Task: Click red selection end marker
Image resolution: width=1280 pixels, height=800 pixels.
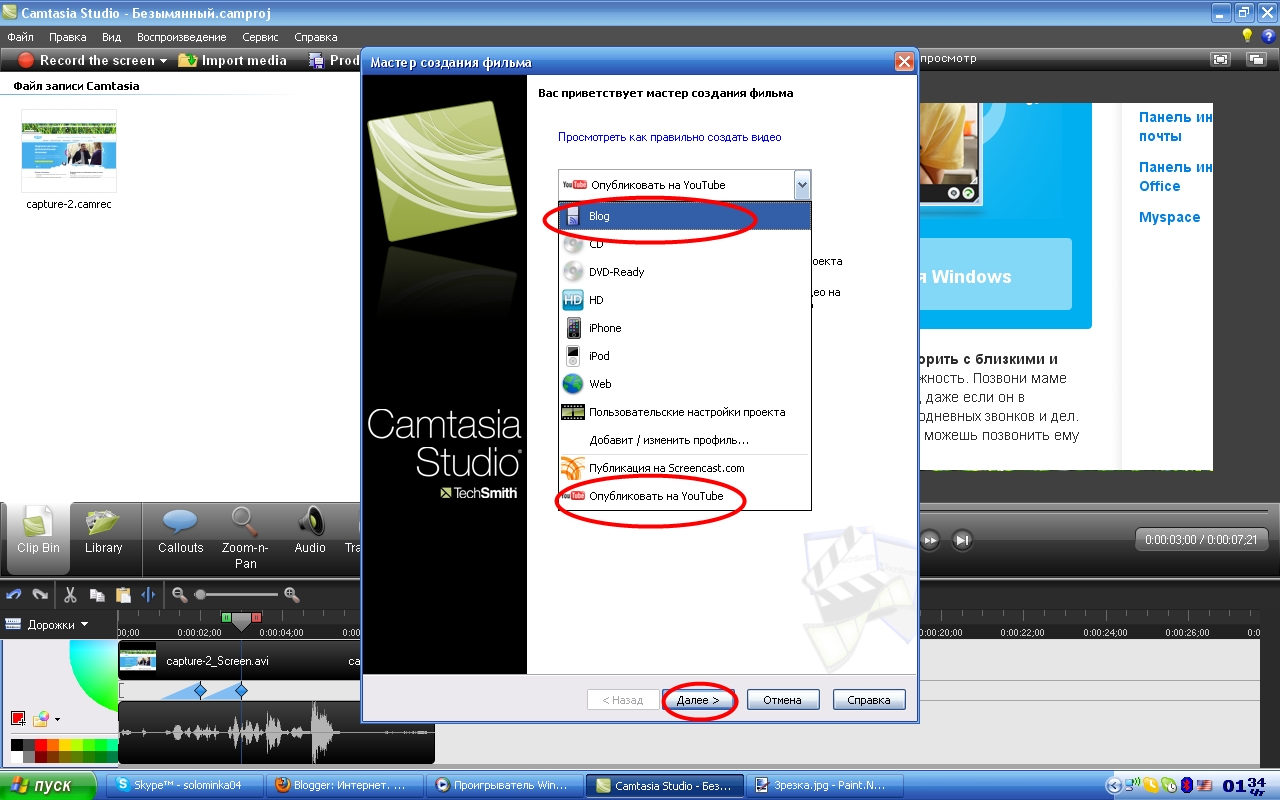Action: [256, 618]
